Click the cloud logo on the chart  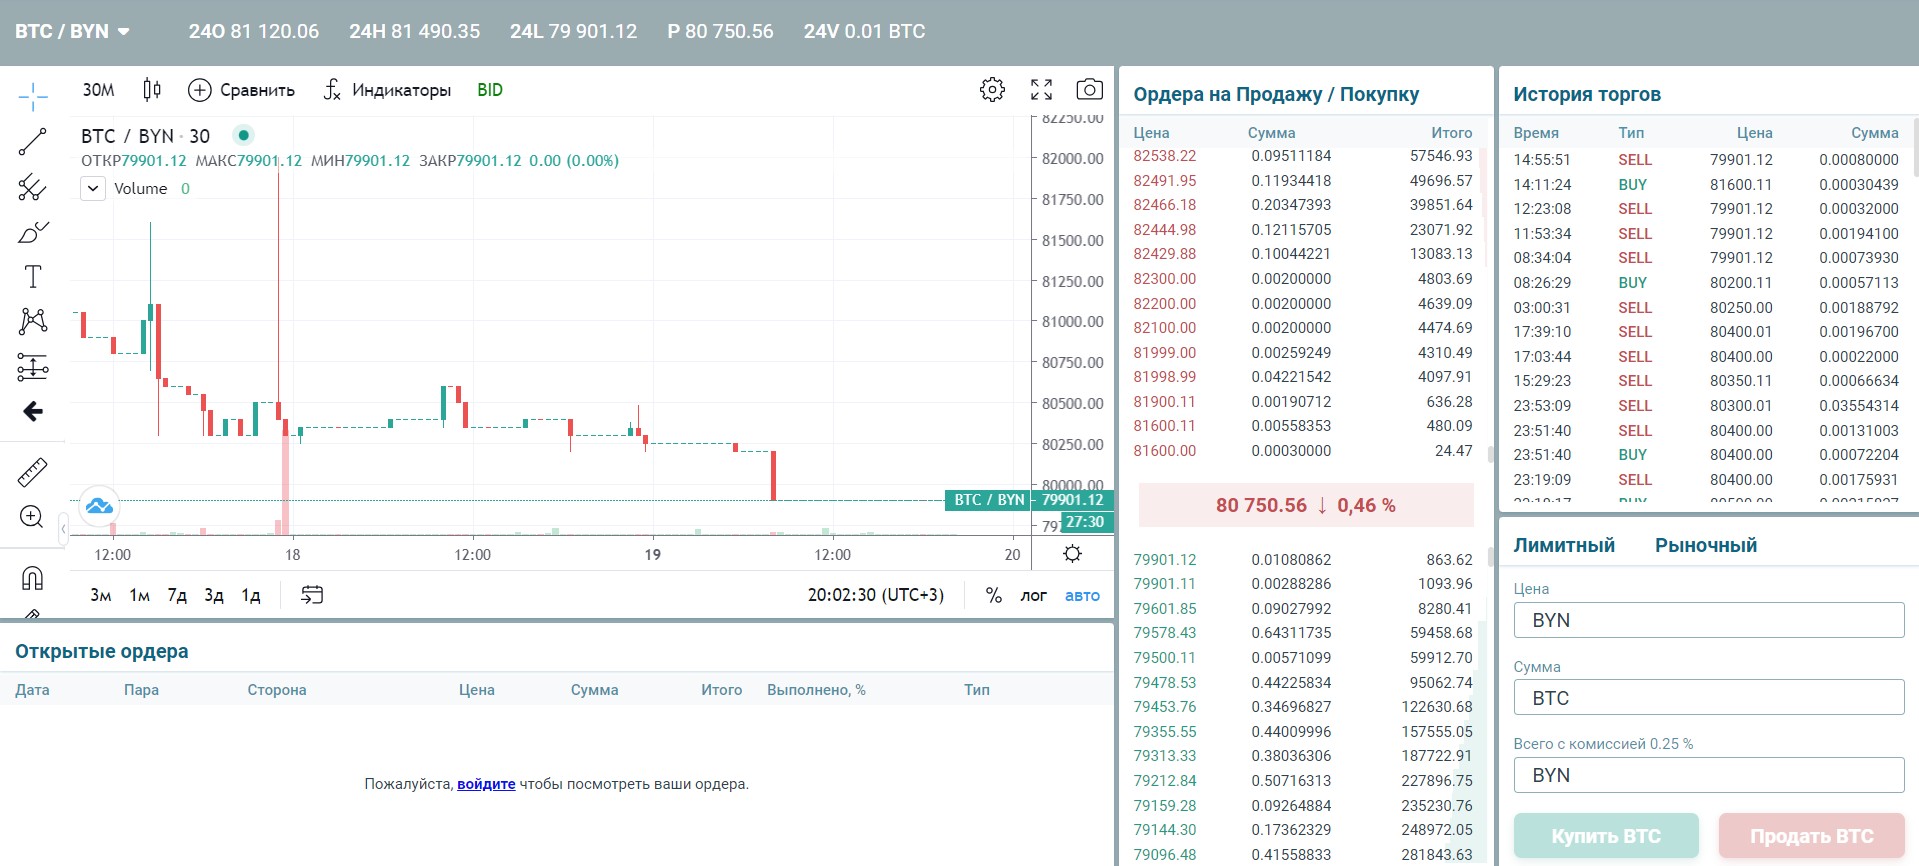pyautogui.click(x=99, y=506)
